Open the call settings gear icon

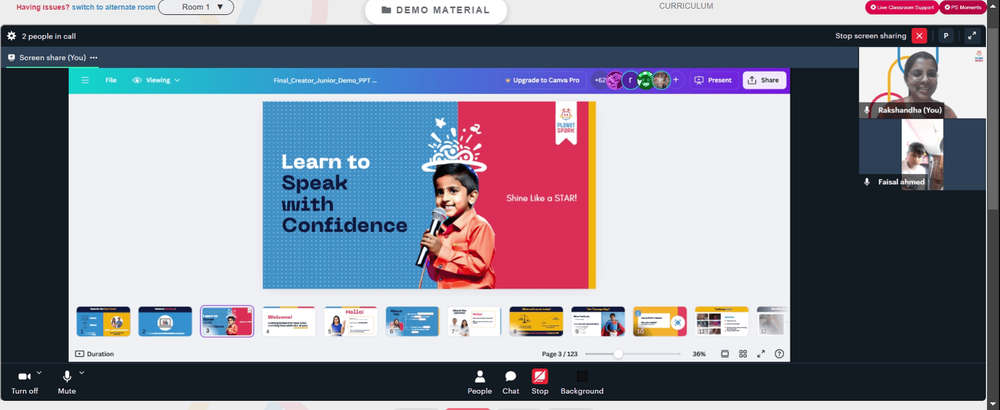click(x=11, y=36)
